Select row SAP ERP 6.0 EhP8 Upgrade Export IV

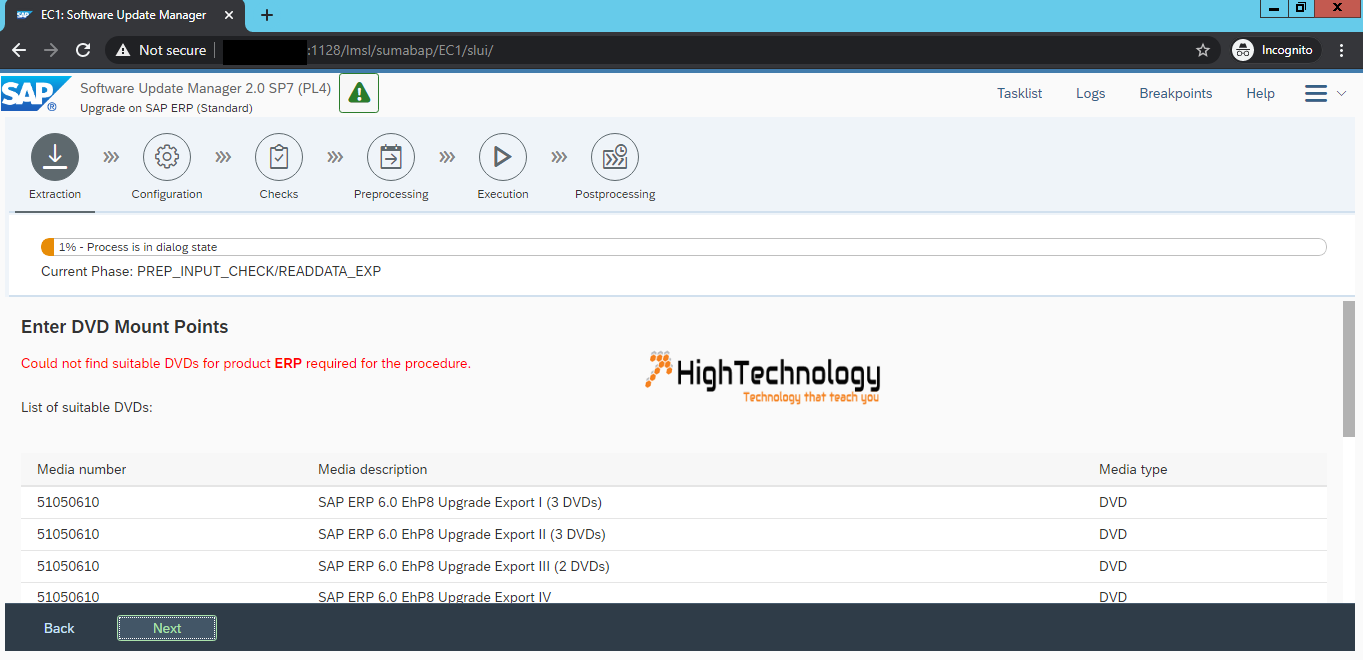coord(674,594)
